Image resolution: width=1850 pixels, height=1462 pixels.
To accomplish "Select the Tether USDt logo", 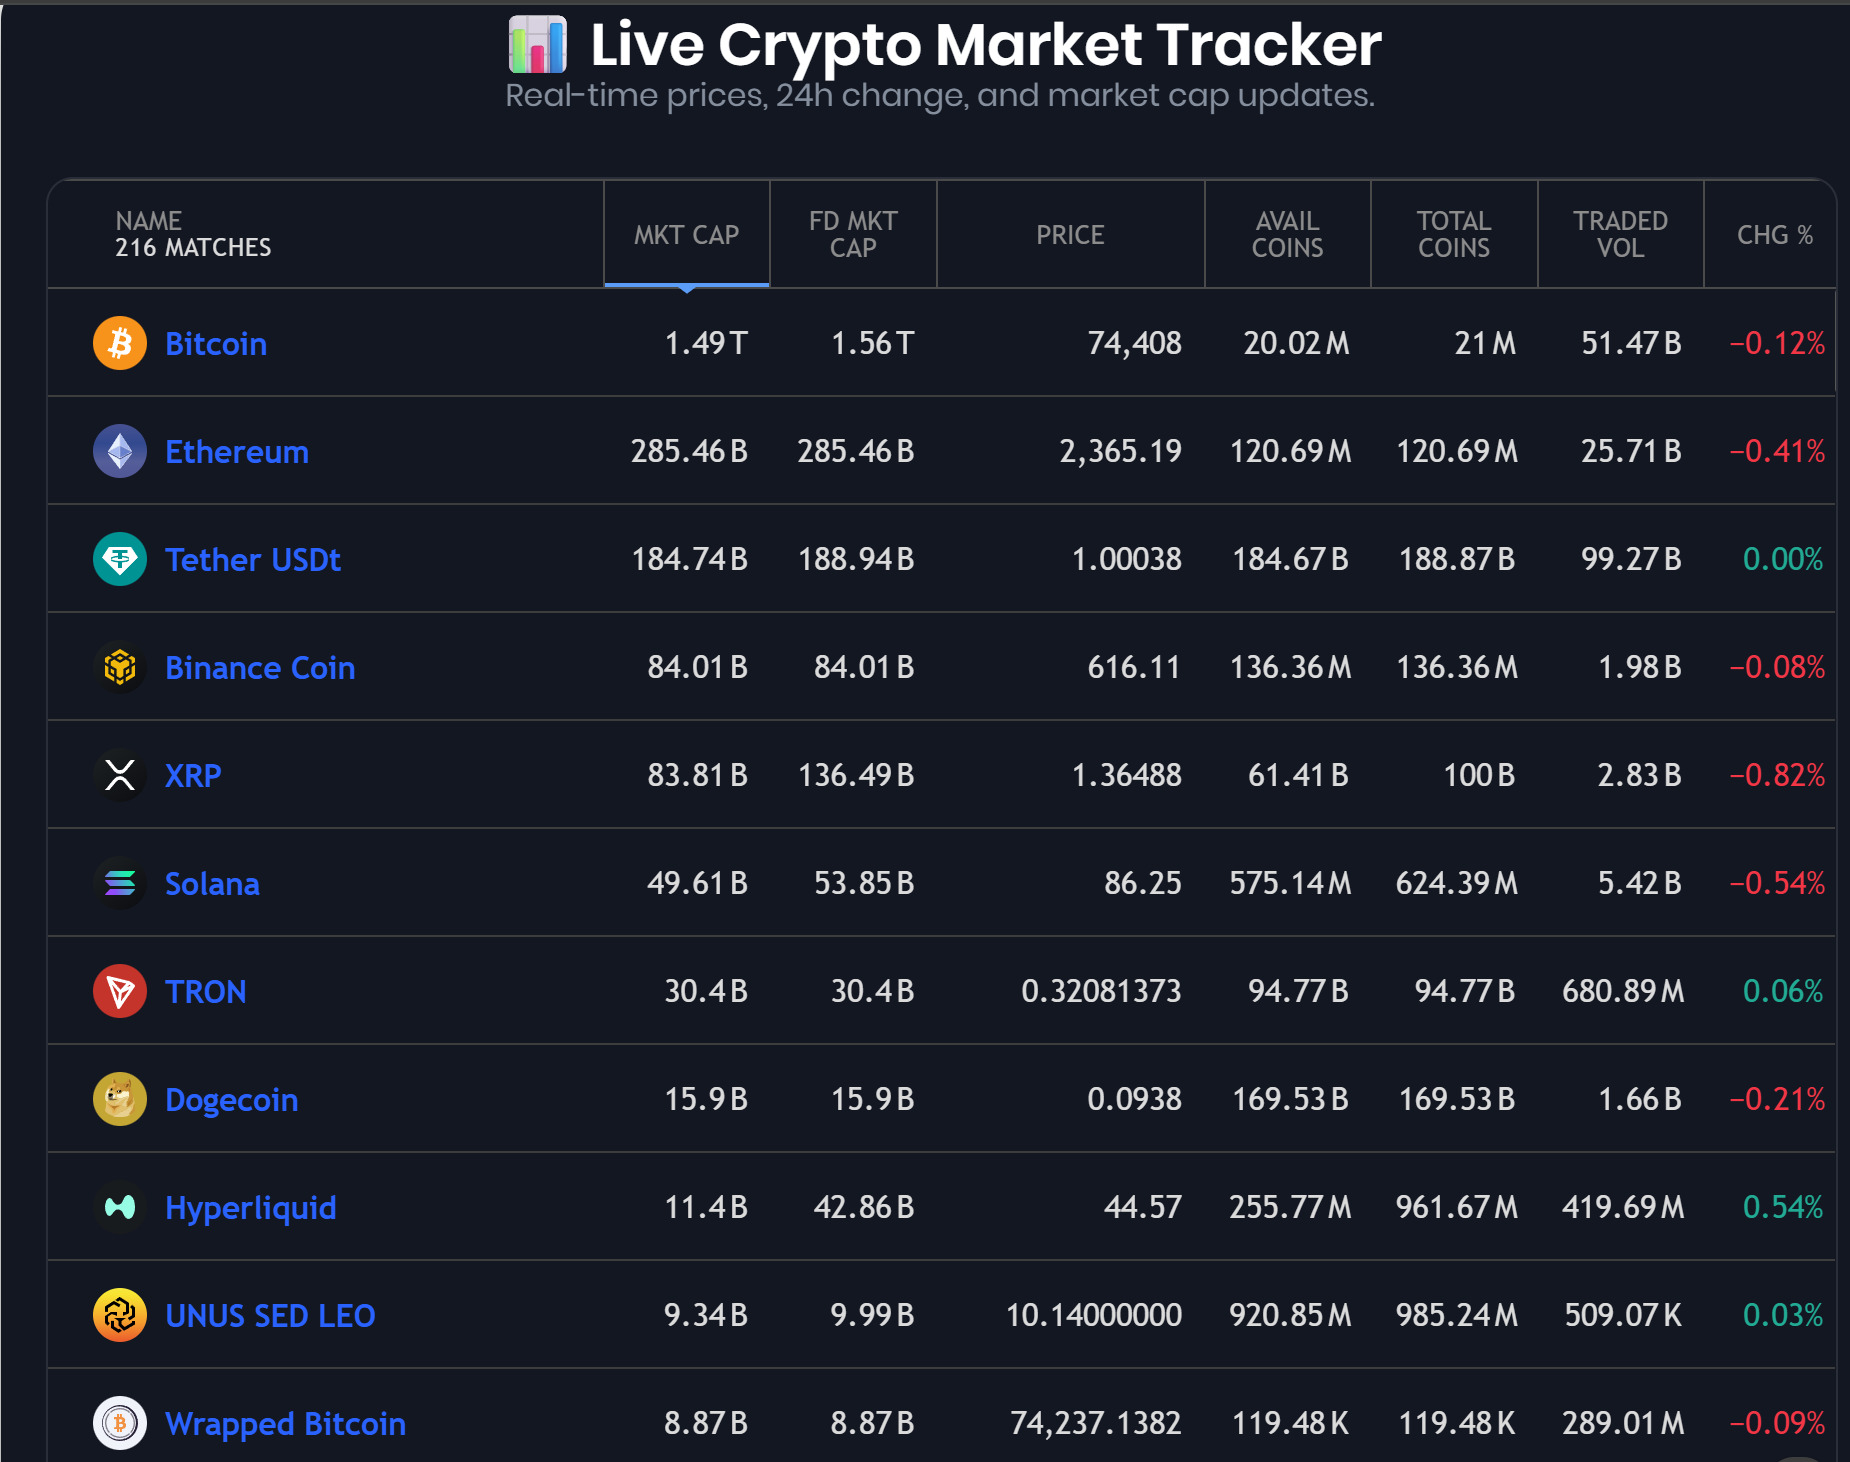I will pos(119,559).
